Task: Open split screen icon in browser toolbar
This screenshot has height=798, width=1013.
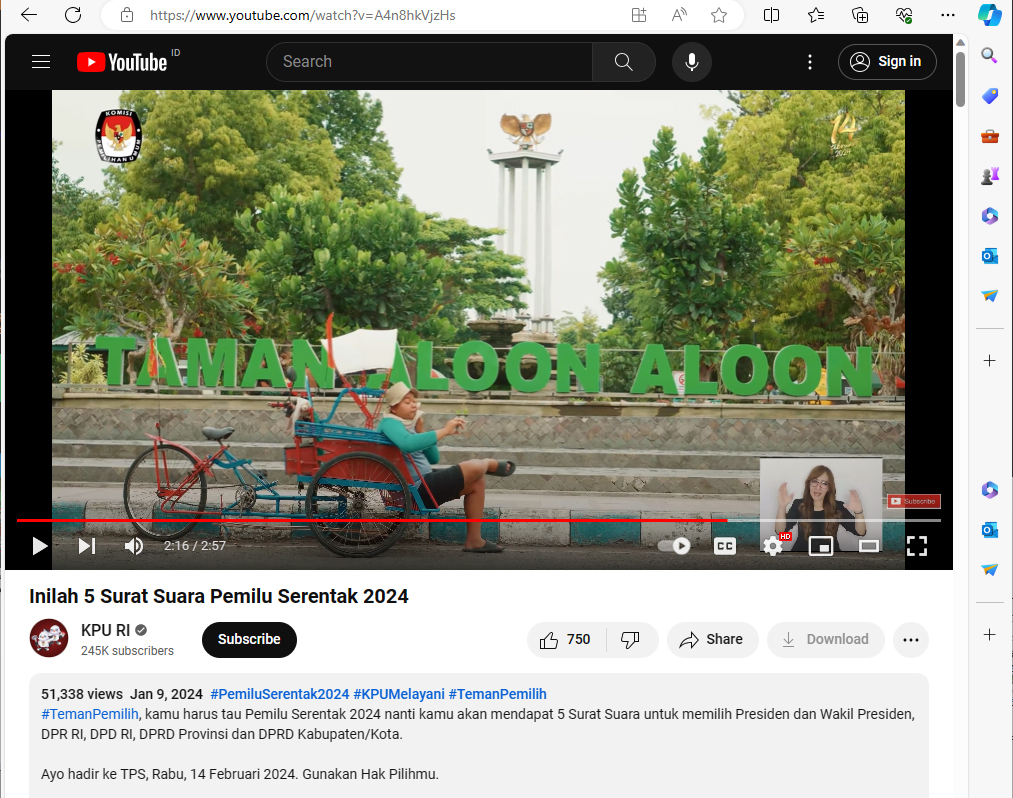Action: coord(771,15)
